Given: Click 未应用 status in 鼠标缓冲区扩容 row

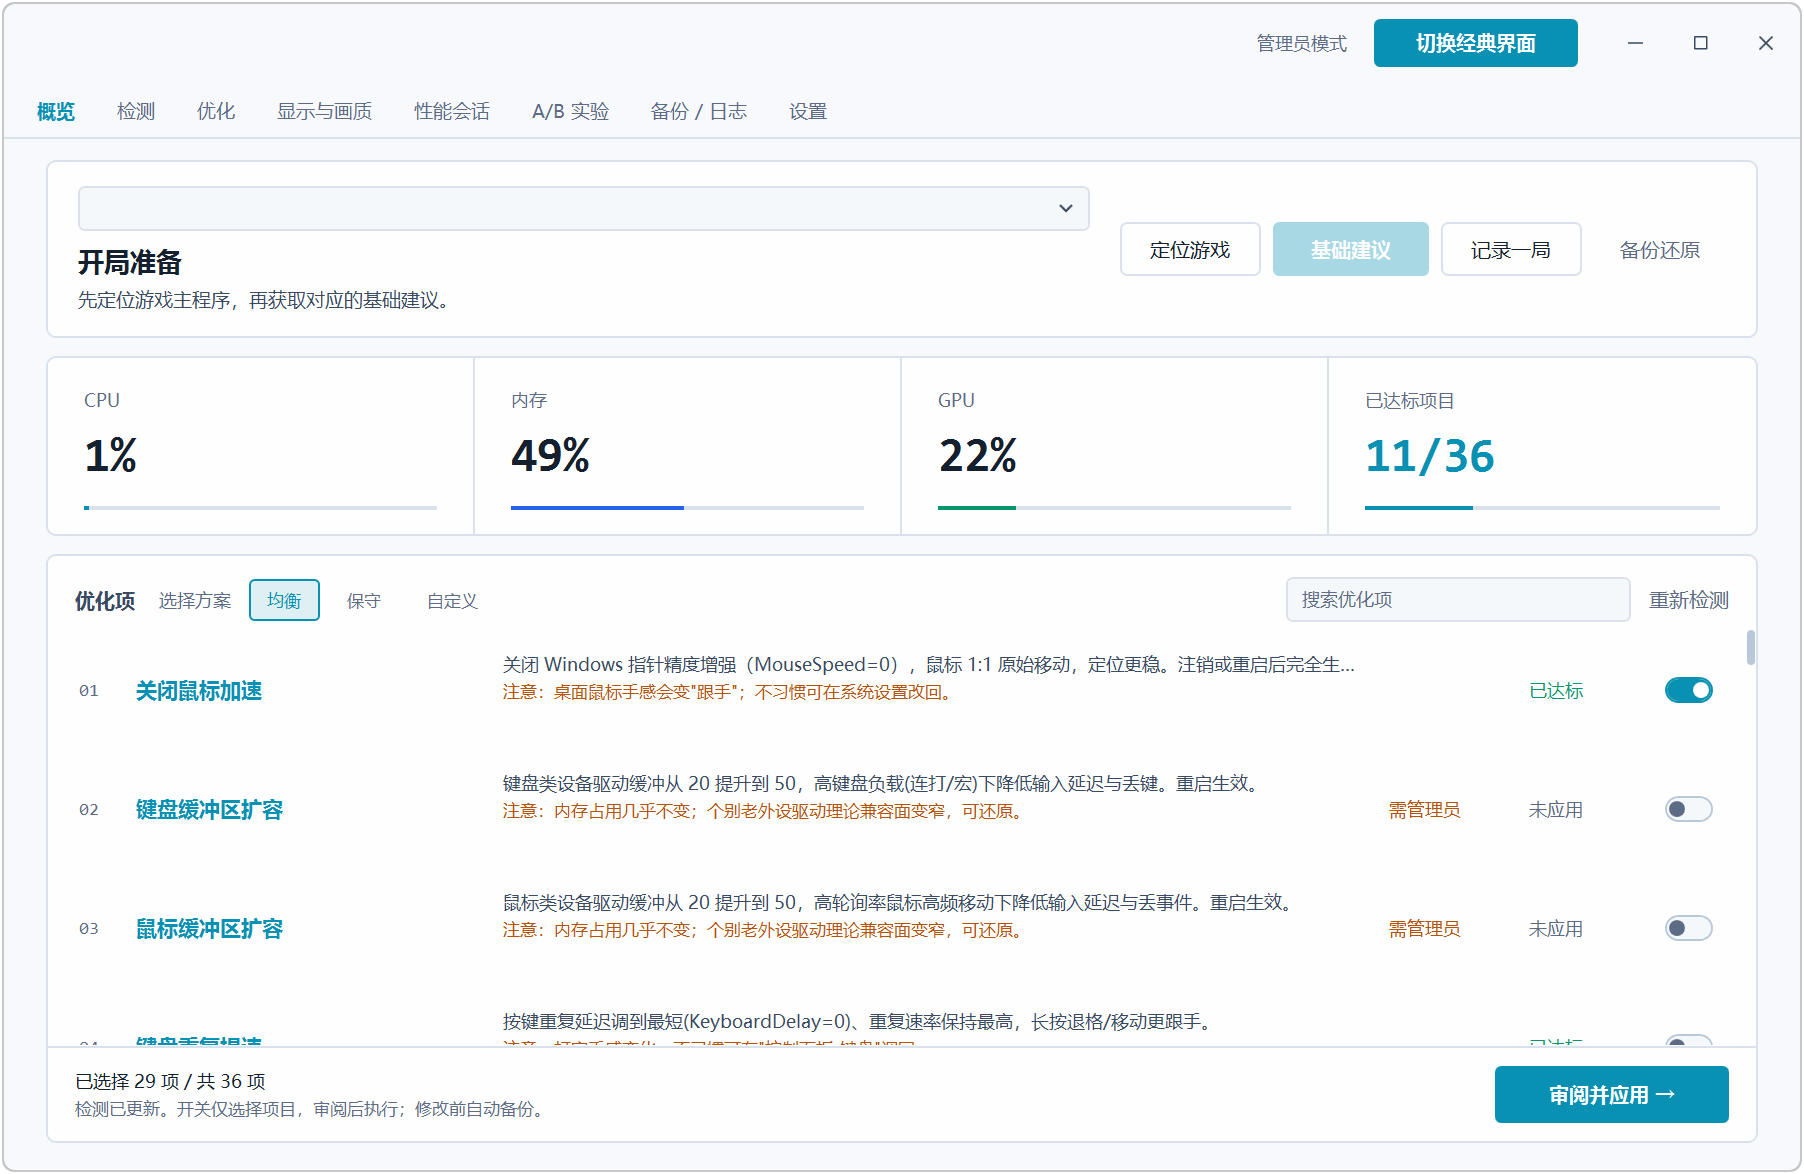Looking at the screenshot, I should [1556, 928].
